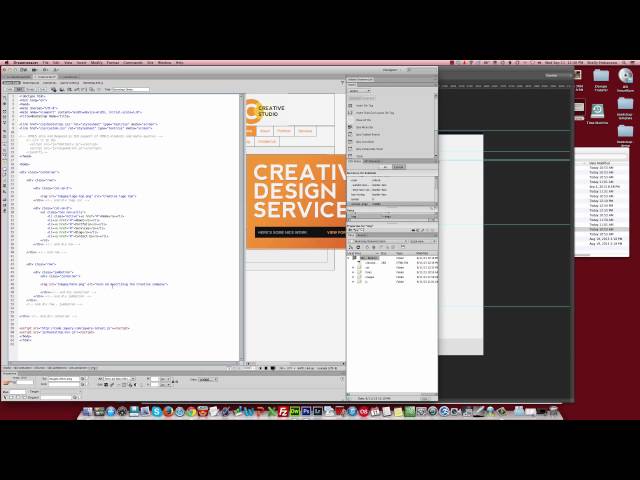Open Skype from the Dock
This screenshot has width=640, height=480.
157,411
